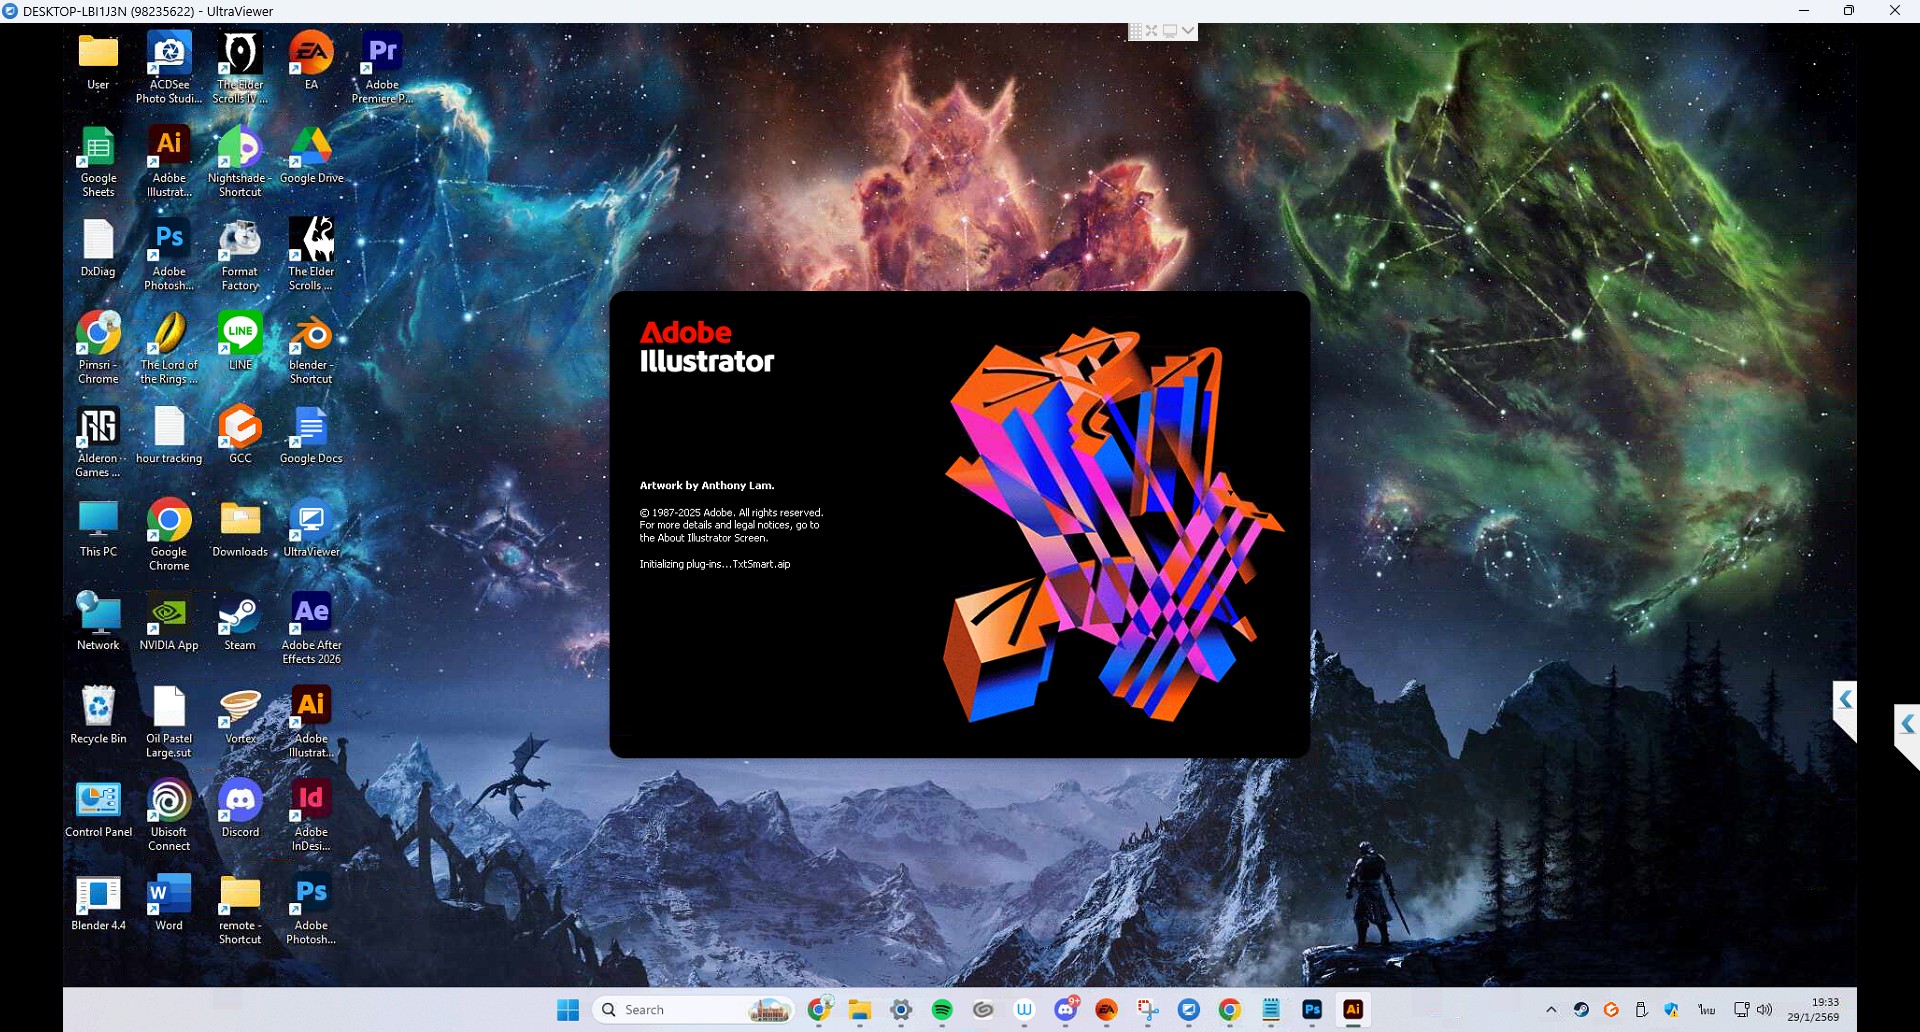
Task: Select the NVIDIA App desktop icon
Action: (x=169, y=622)
